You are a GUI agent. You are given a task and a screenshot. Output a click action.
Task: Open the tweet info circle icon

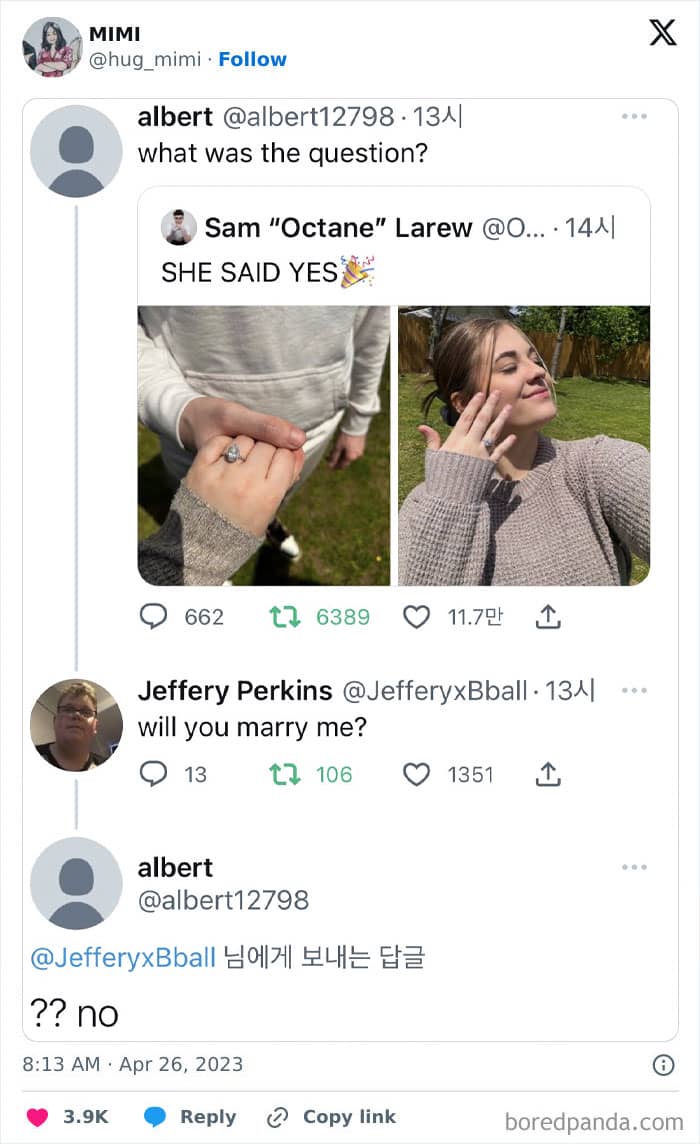[663, 1065]
